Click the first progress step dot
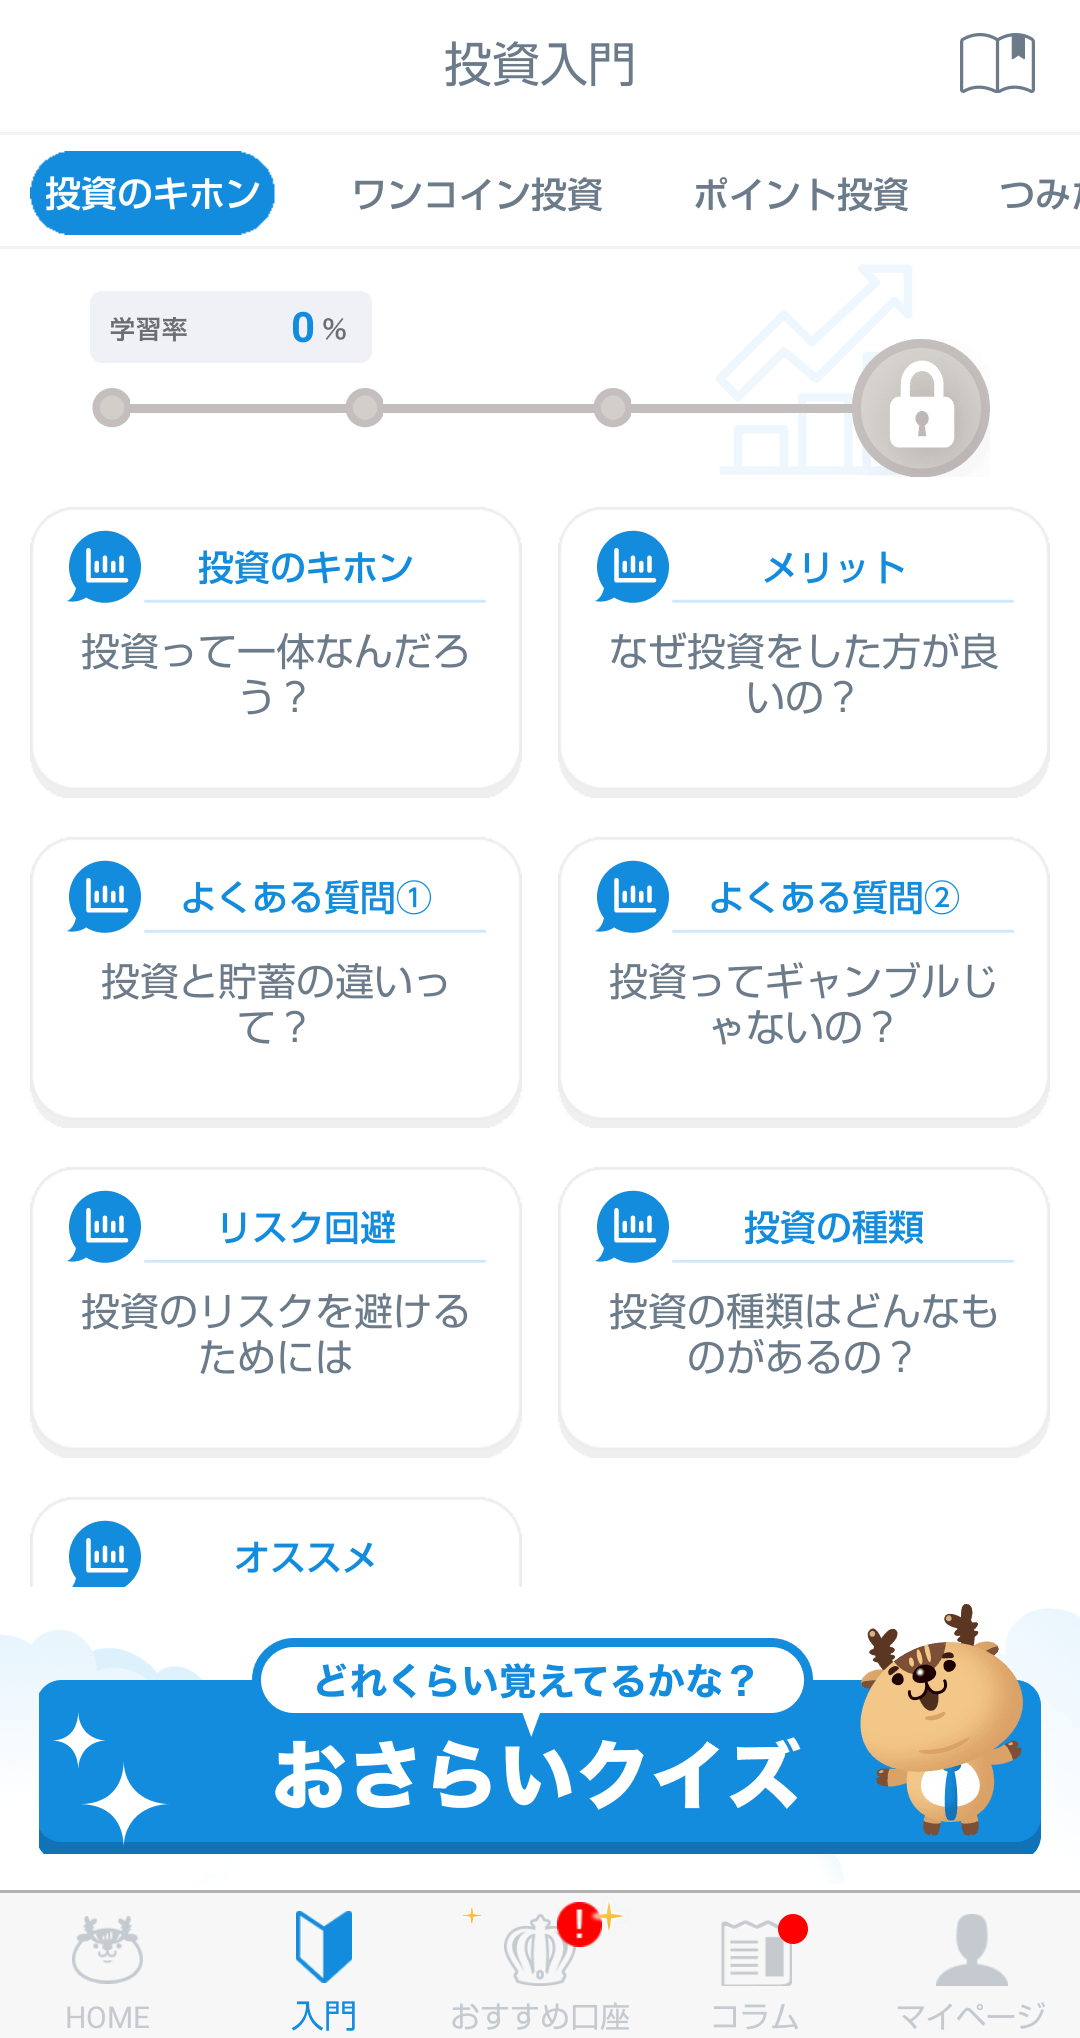Image resolution: width=1080 pixels, height=2038 pixels. coord(112,408)
